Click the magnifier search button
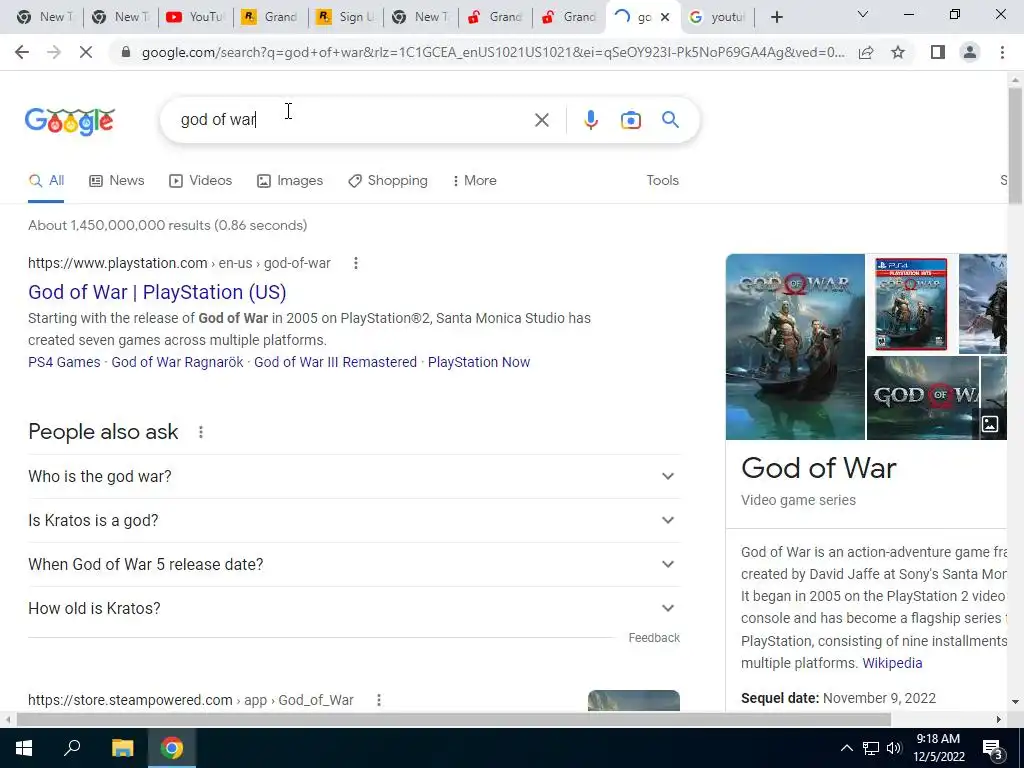1024x768 pixels. click(x=670, y=120)
